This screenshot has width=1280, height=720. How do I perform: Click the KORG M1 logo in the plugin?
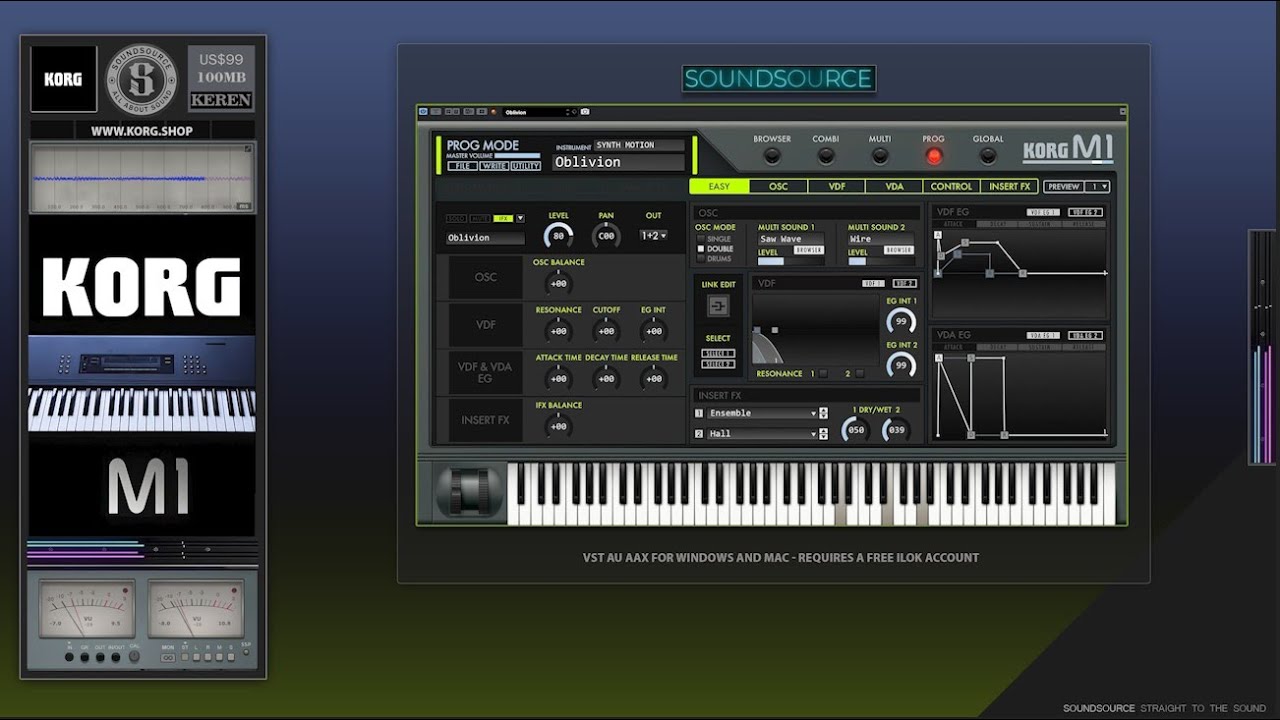[1068, 150]
